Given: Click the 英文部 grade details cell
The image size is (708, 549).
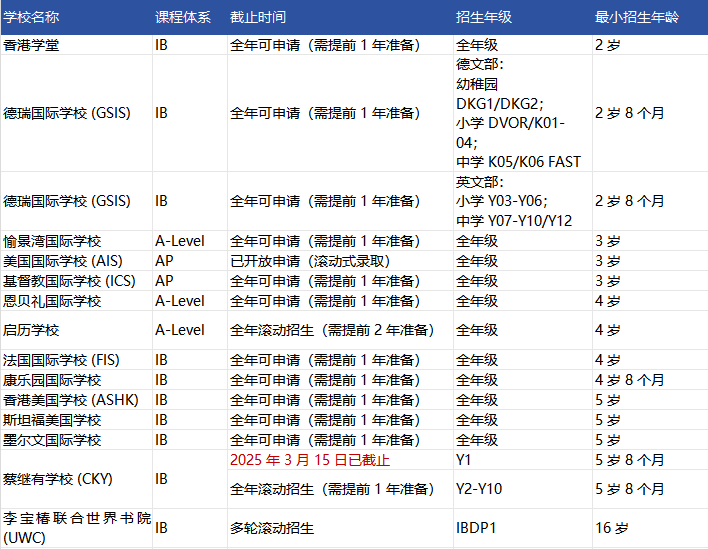Looking at the screenshot, I should coord(523,201).
